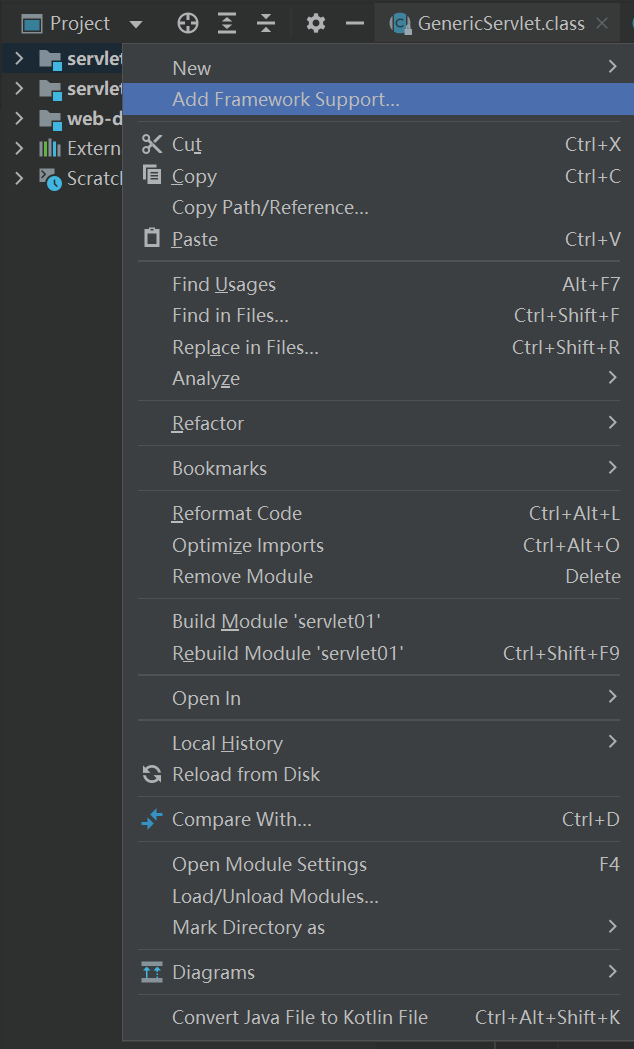
Task: Select Convert Java File to Kotlin File
Action: (x=300, y=1017)
